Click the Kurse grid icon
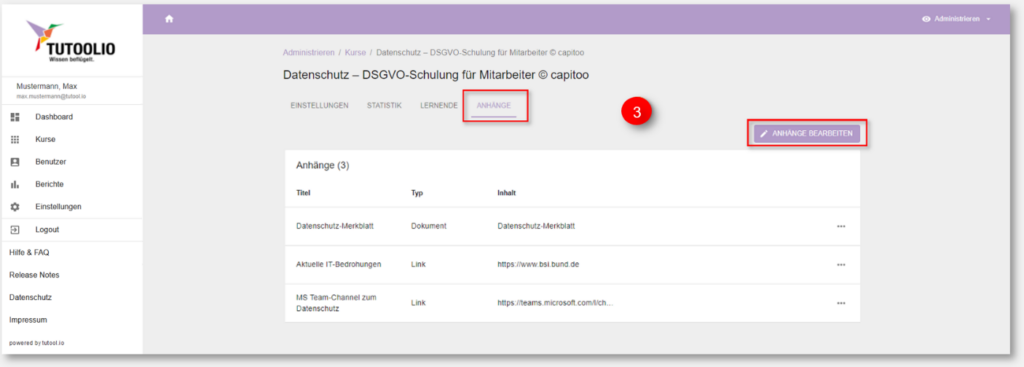 coord(16,139)
